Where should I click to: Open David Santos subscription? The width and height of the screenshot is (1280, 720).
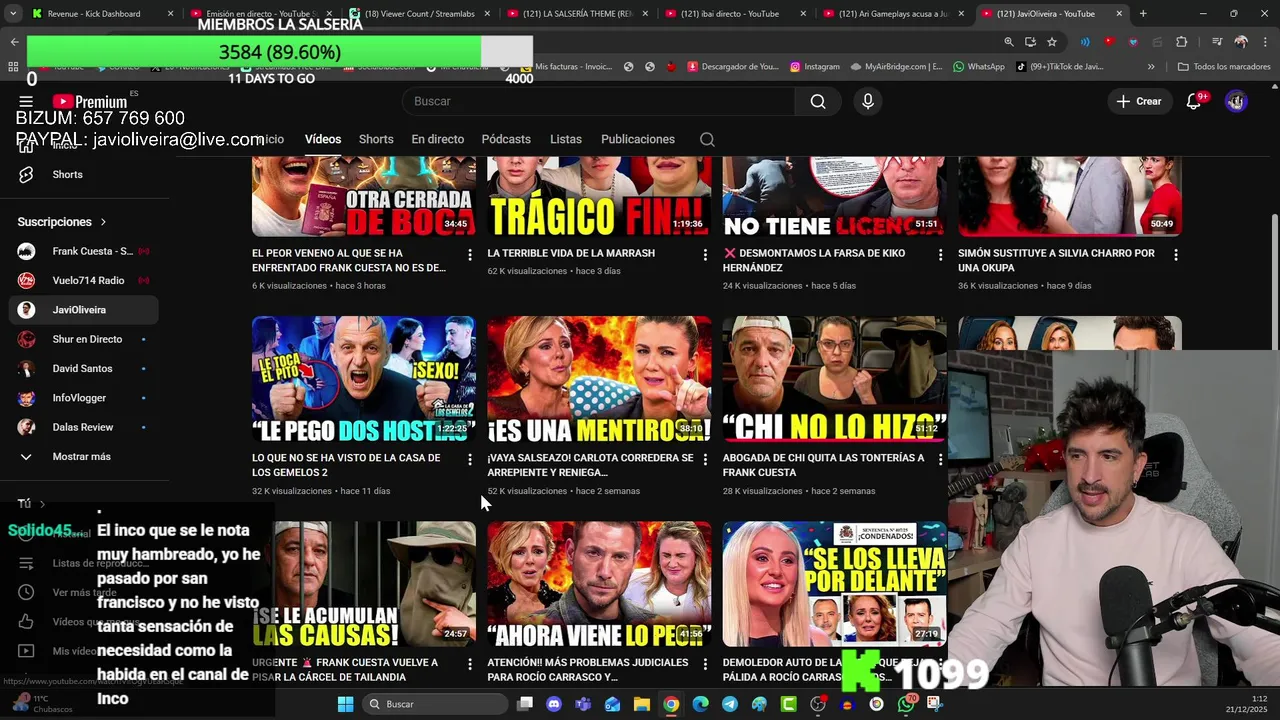(x=84, y=368)
